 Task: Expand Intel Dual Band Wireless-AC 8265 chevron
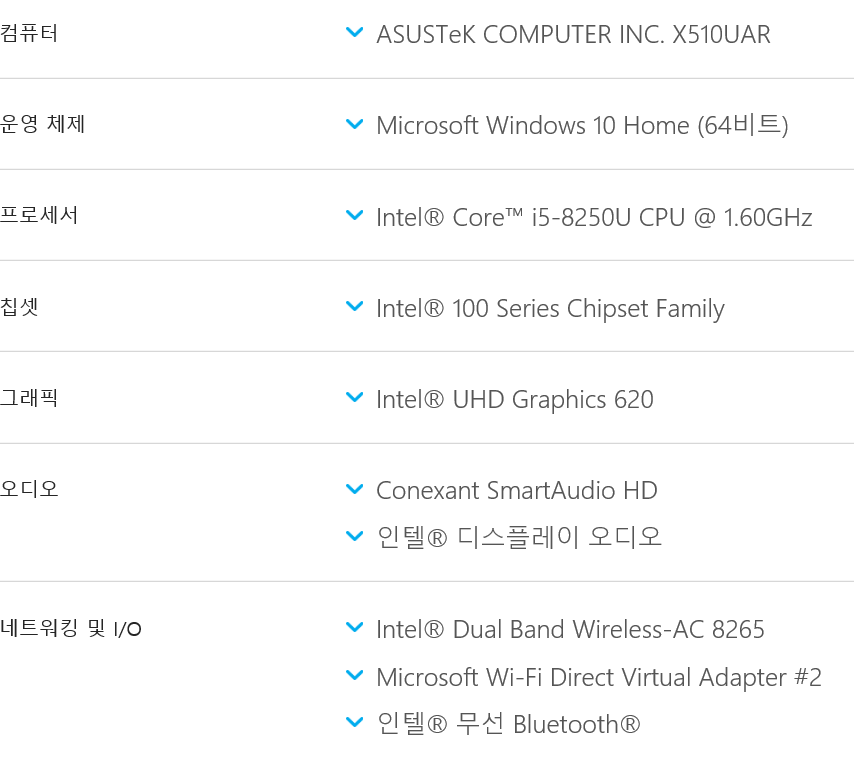click(x=355, y=627)
